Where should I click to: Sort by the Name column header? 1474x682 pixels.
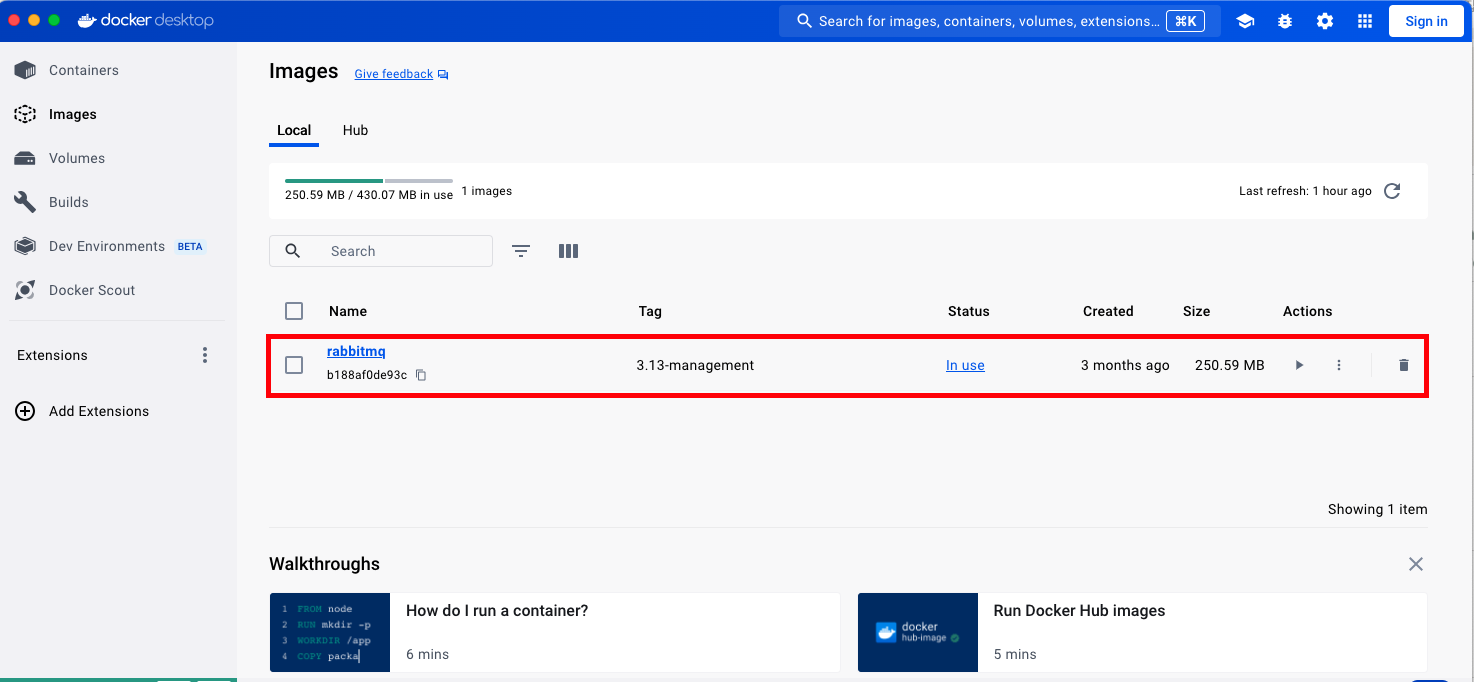[348, 311]
